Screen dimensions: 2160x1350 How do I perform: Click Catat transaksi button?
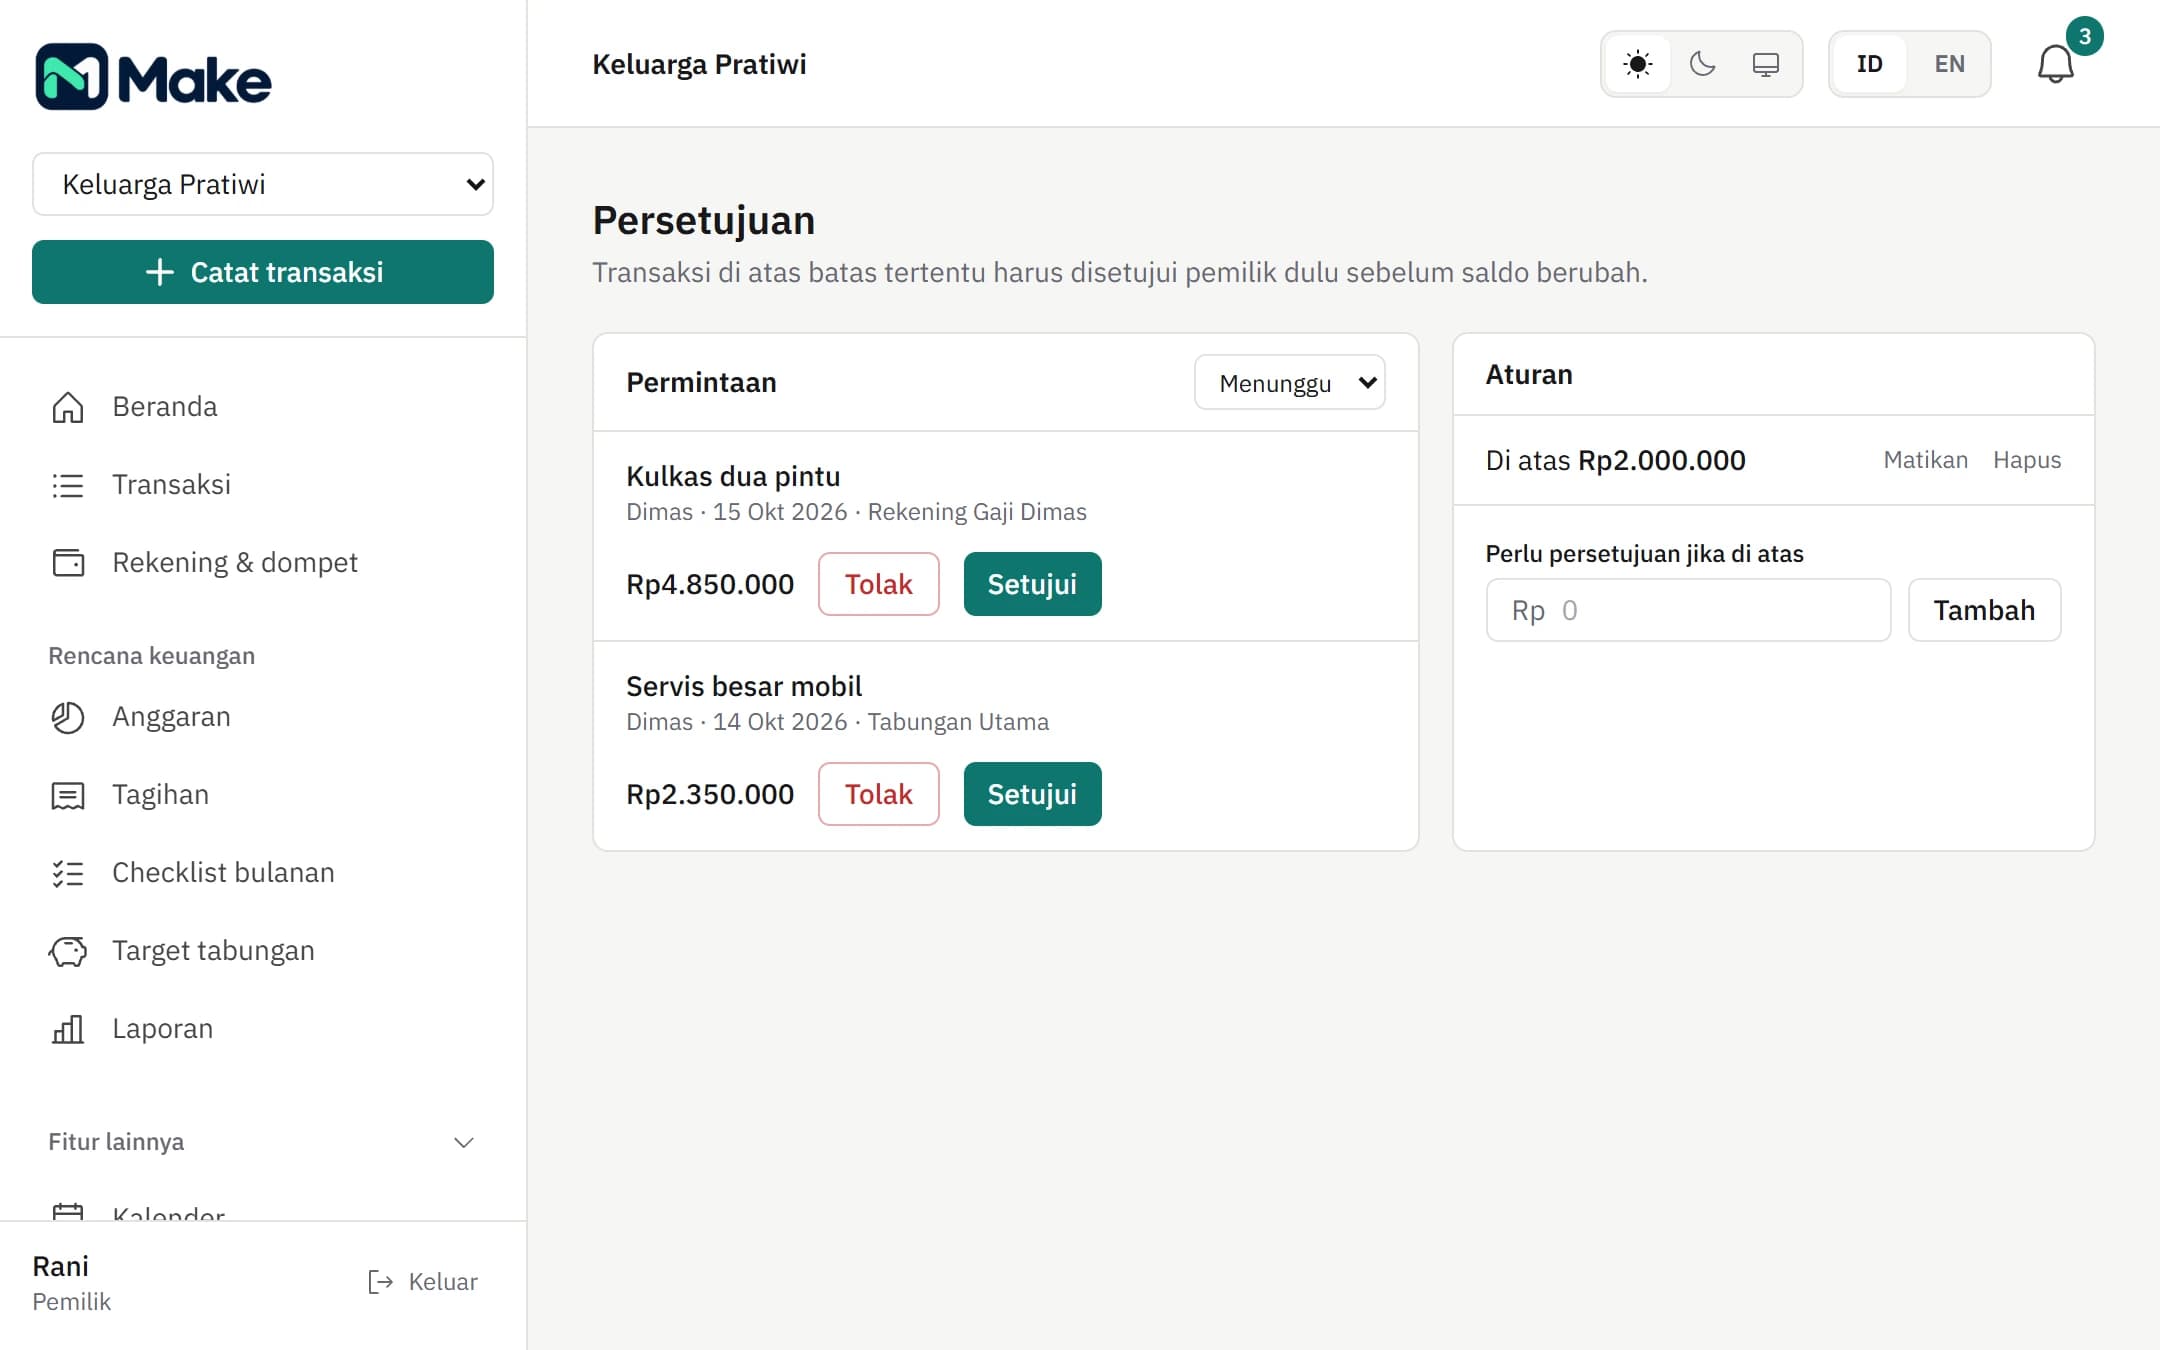[263, 272]
